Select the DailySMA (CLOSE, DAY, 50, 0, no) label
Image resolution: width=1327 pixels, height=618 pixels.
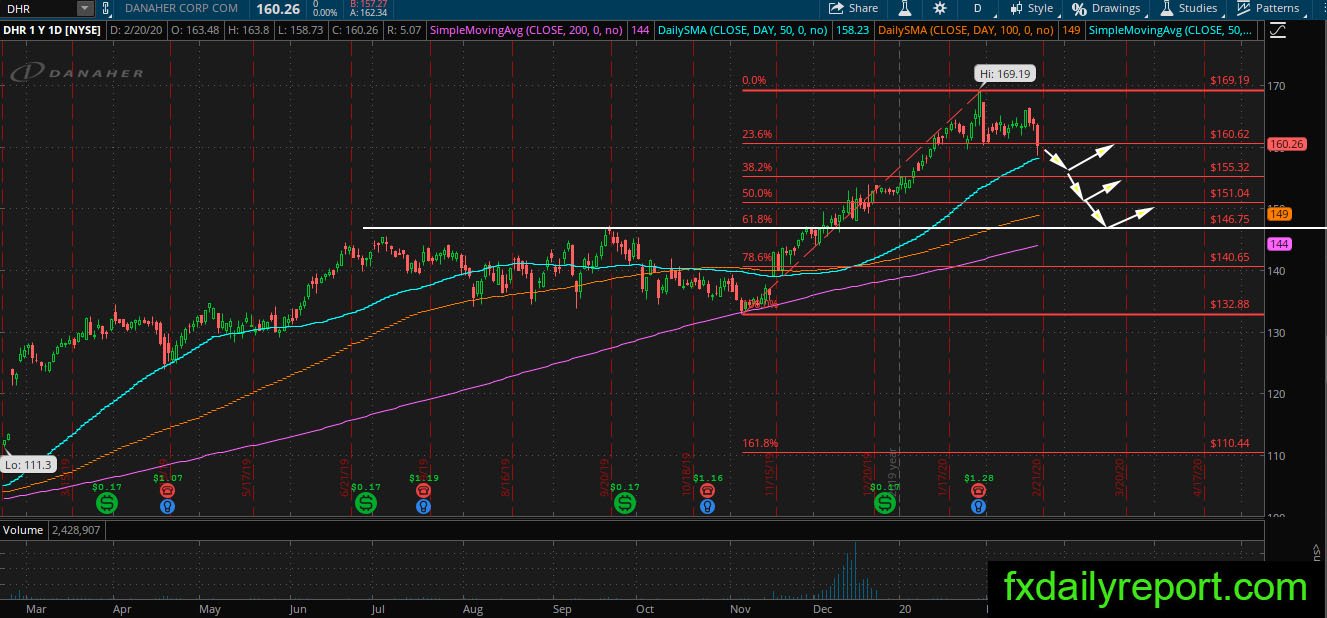742,31
